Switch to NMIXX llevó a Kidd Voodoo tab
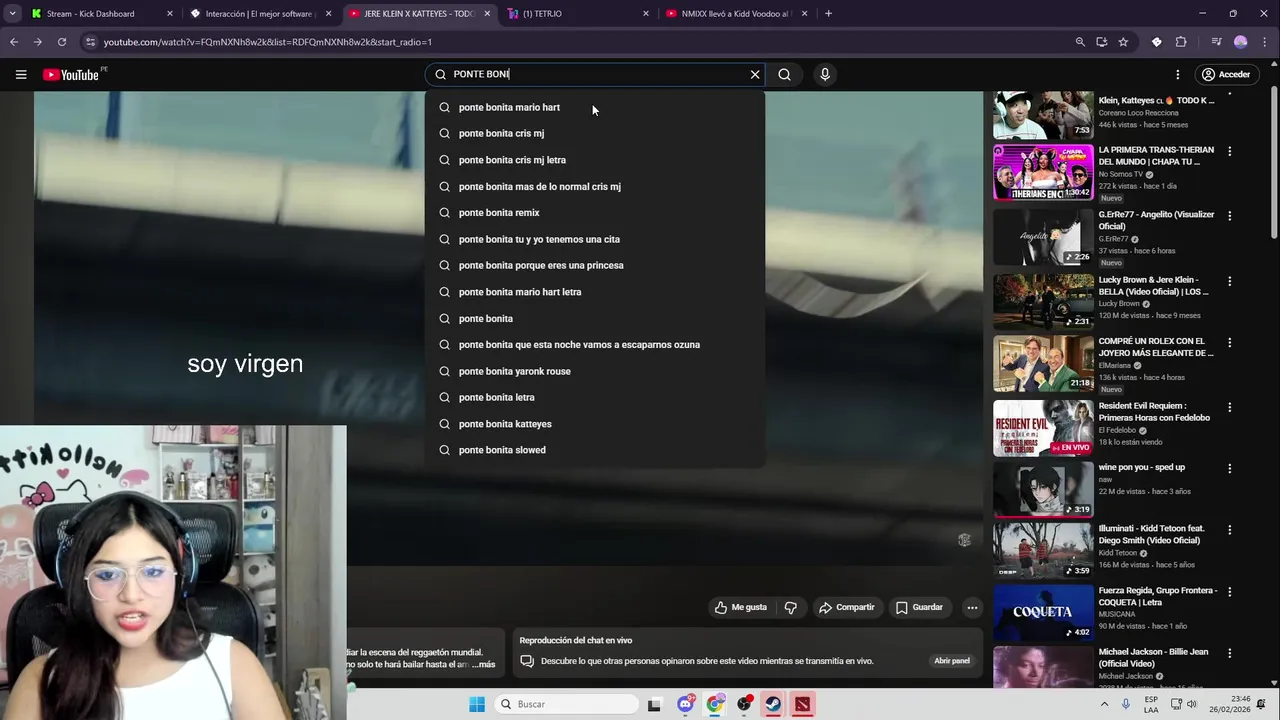Viewport: 1280px width, 720px height. point(735,14)
